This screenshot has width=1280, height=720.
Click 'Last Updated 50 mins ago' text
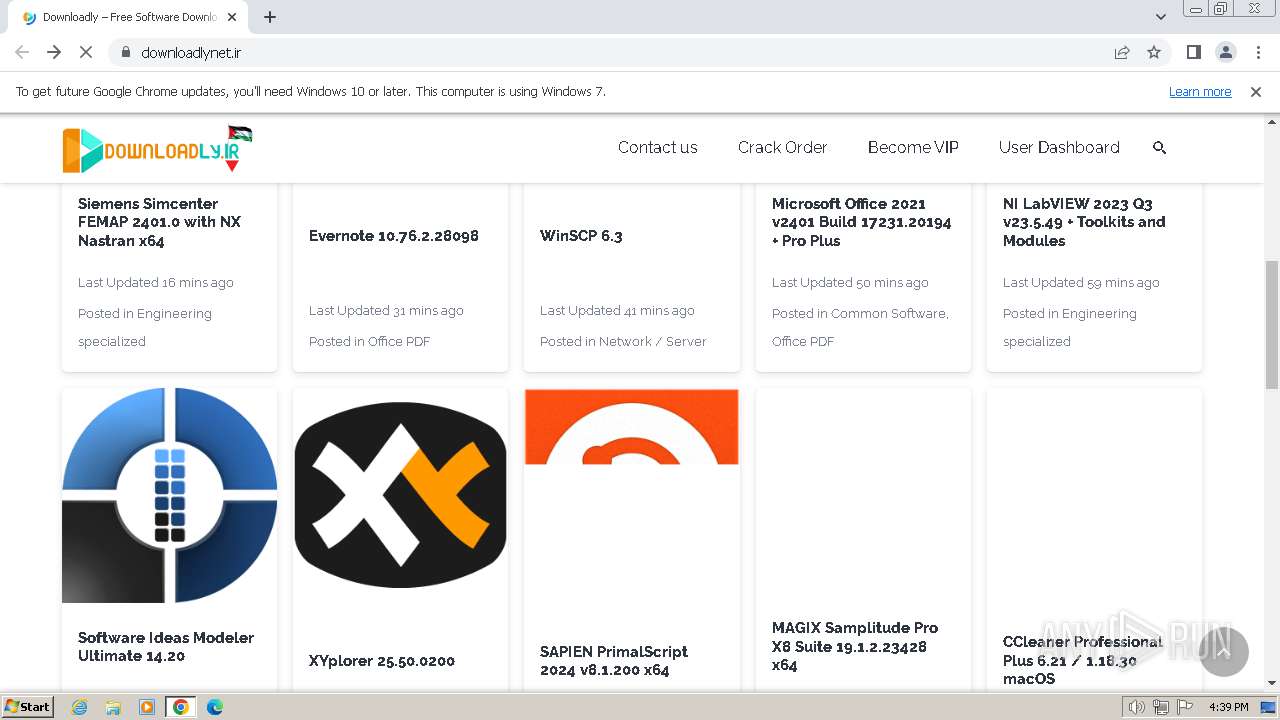(x=850, y=283)
